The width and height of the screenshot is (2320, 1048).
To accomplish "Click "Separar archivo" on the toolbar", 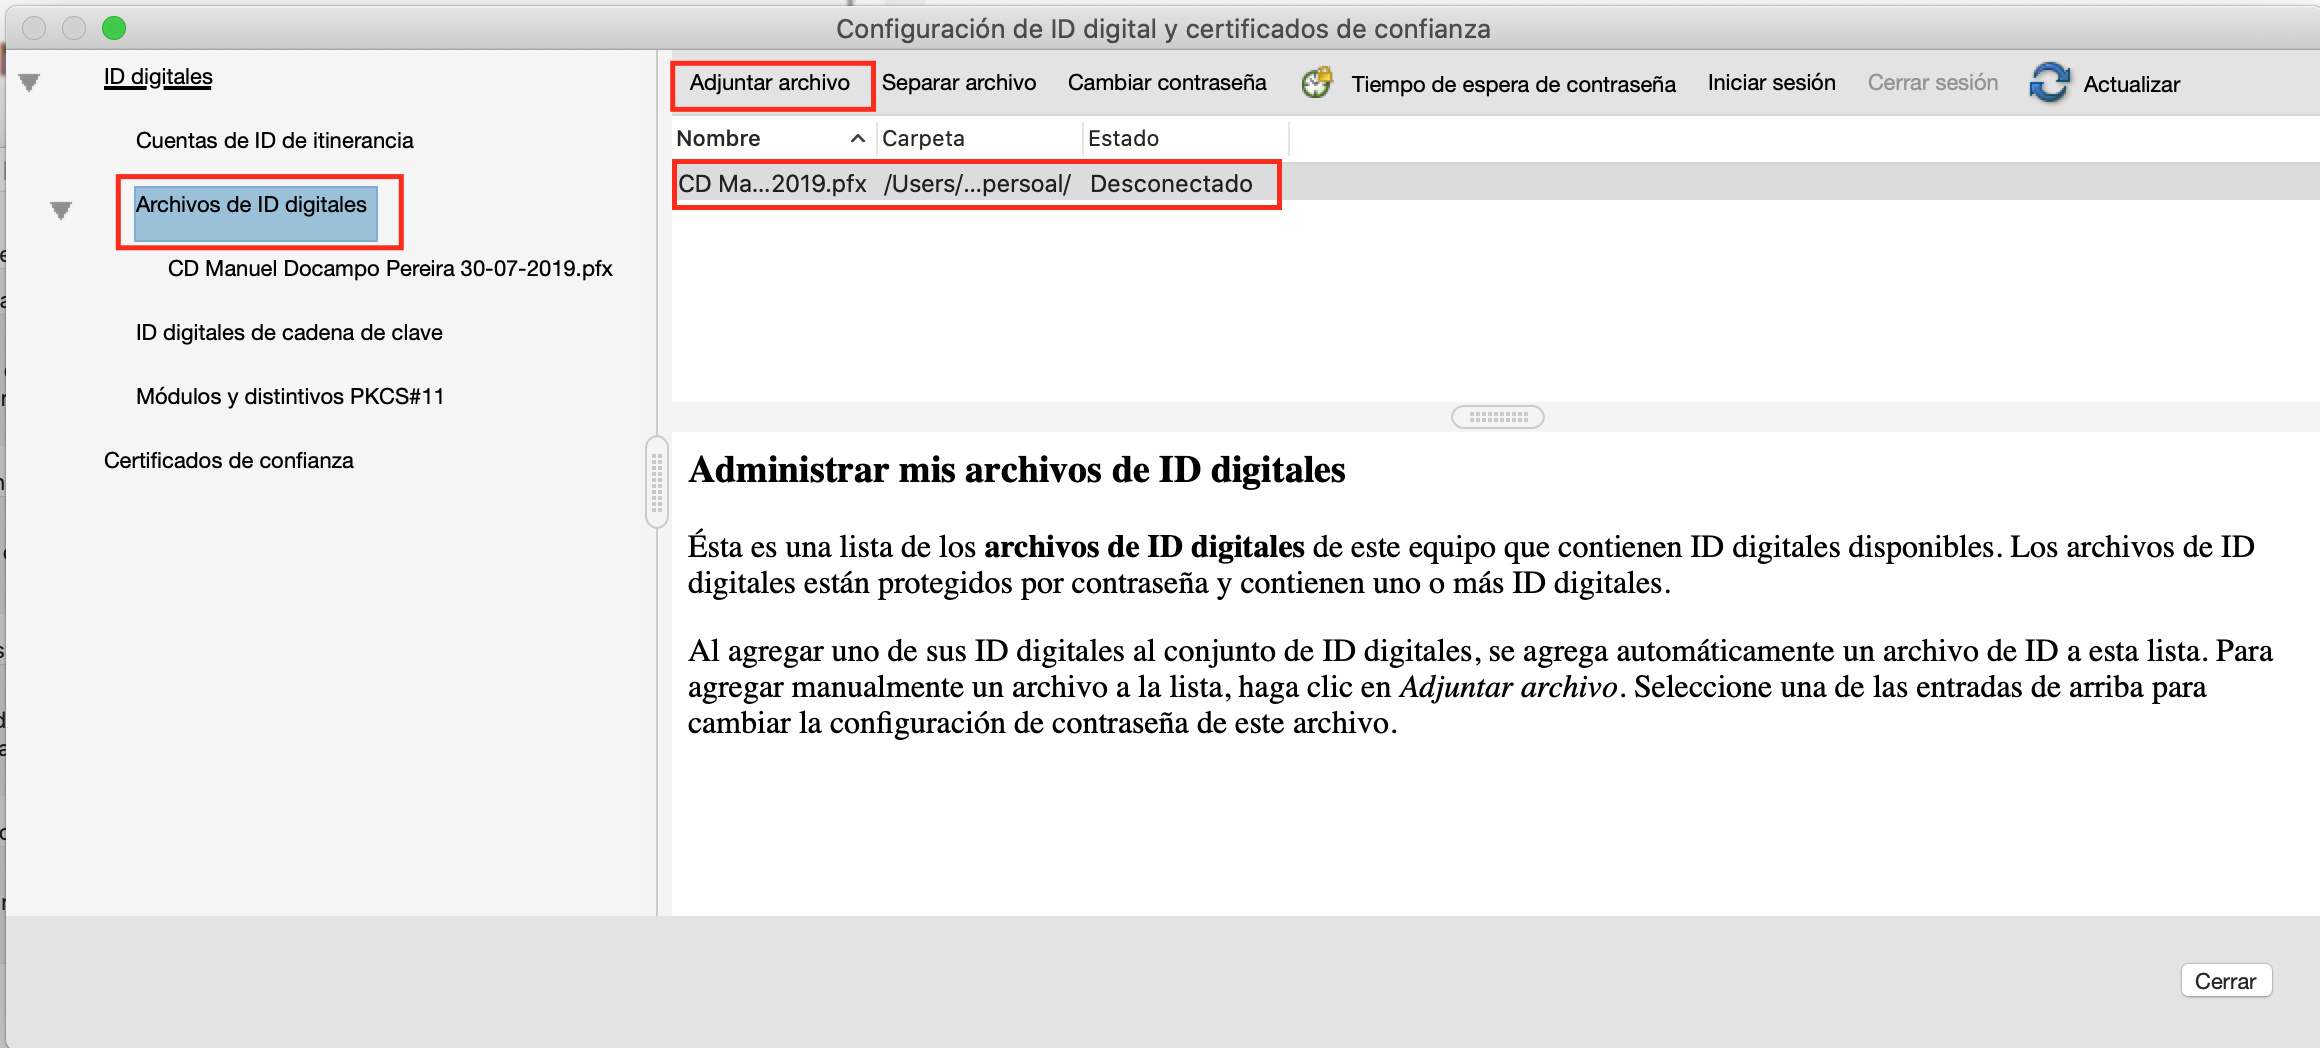I will (959, 83).
